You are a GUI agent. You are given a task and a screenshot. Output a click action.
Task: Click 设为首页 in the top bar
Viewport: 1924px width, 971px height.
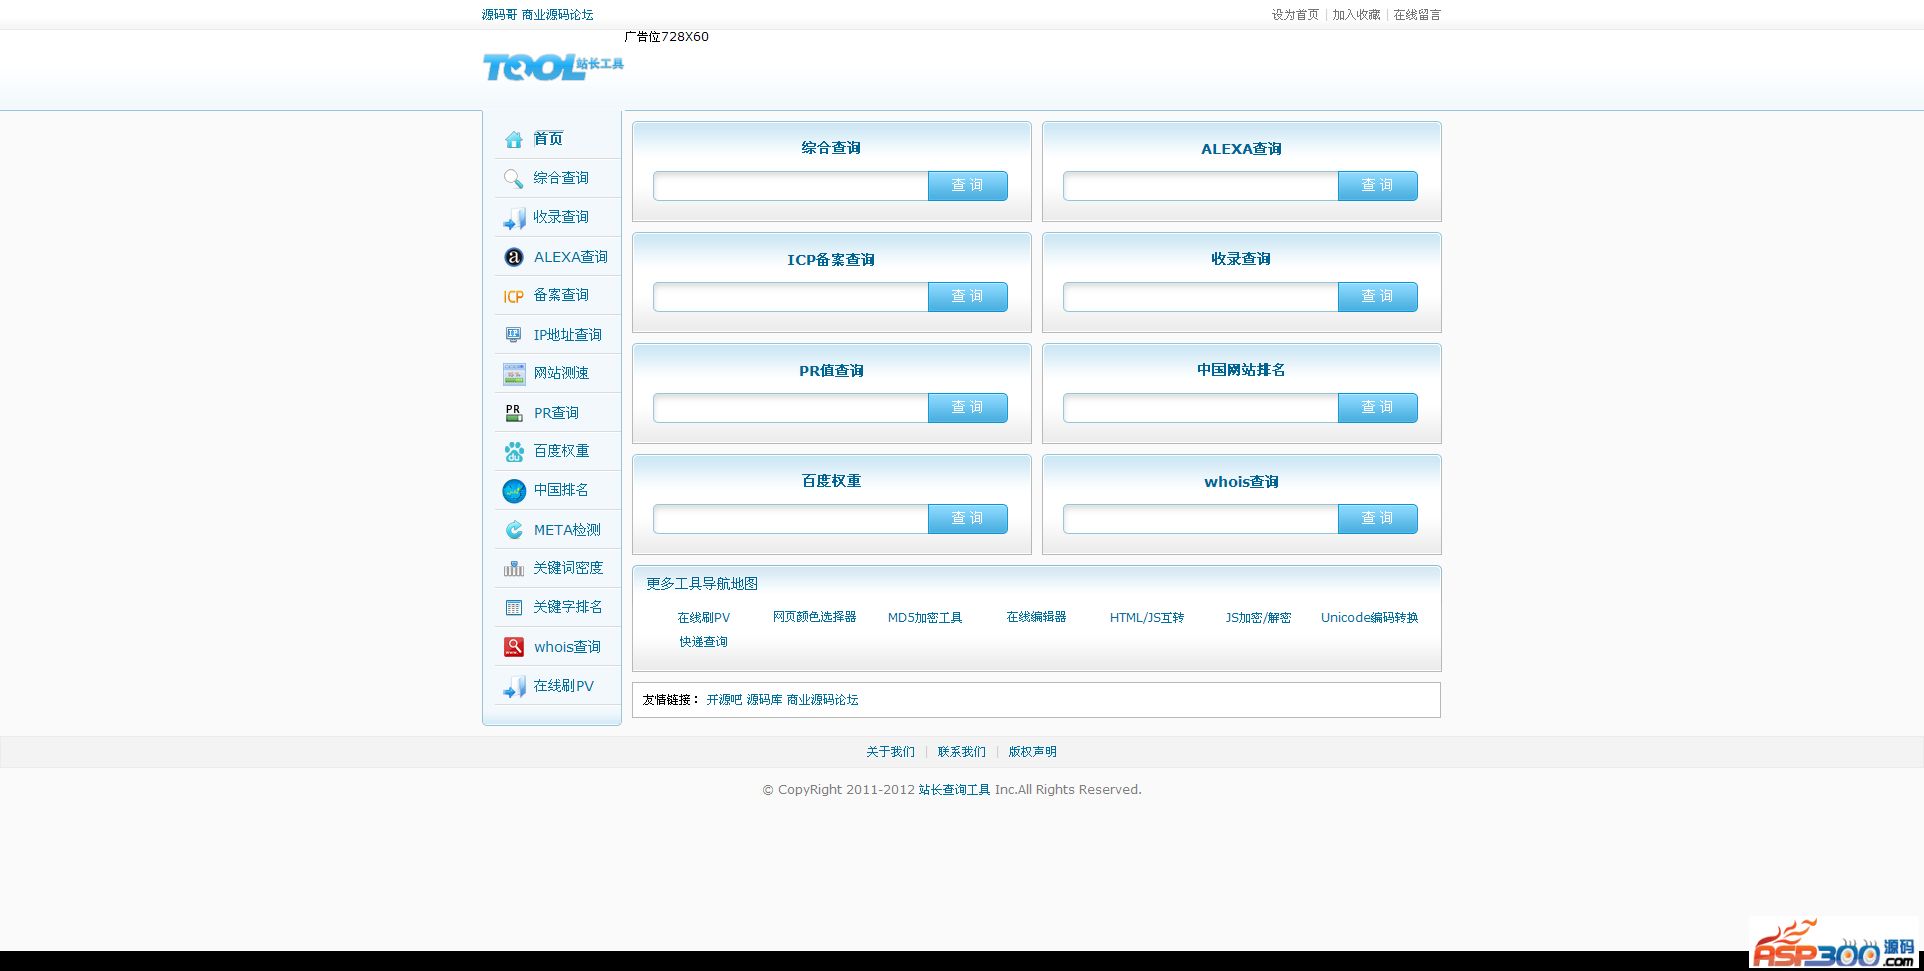pyautogui.click(x=1295, y=15)
